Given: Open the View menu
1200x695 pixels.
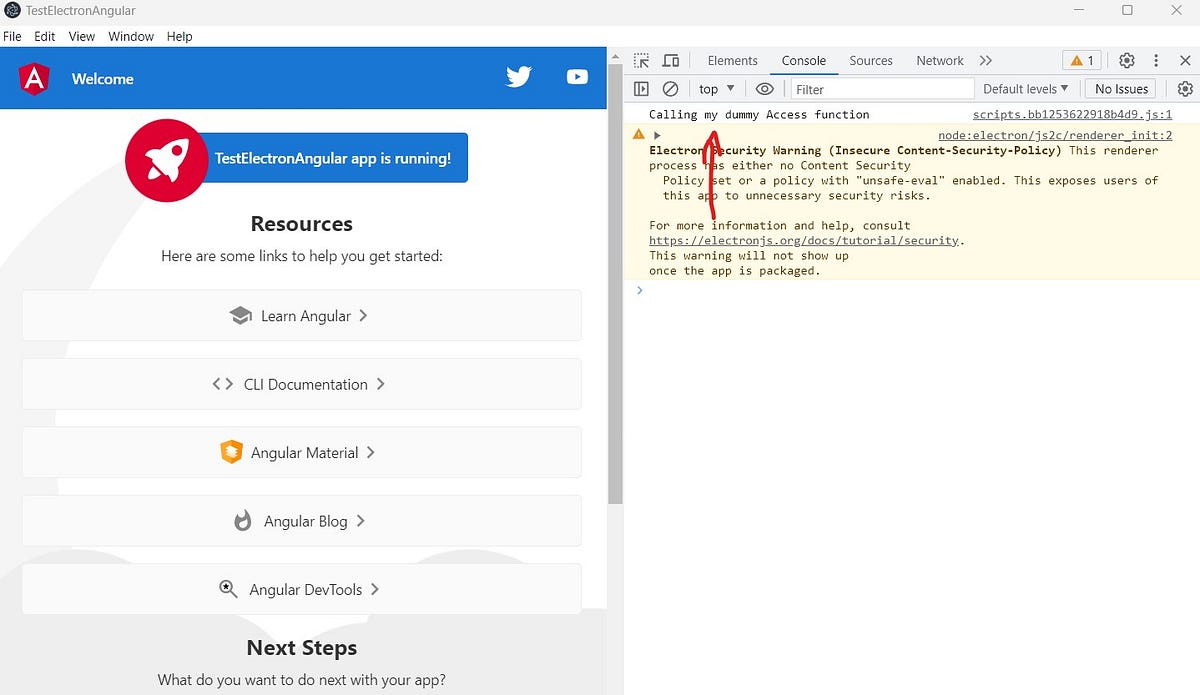Looking at the screenshot, I should tap(81, 36).
